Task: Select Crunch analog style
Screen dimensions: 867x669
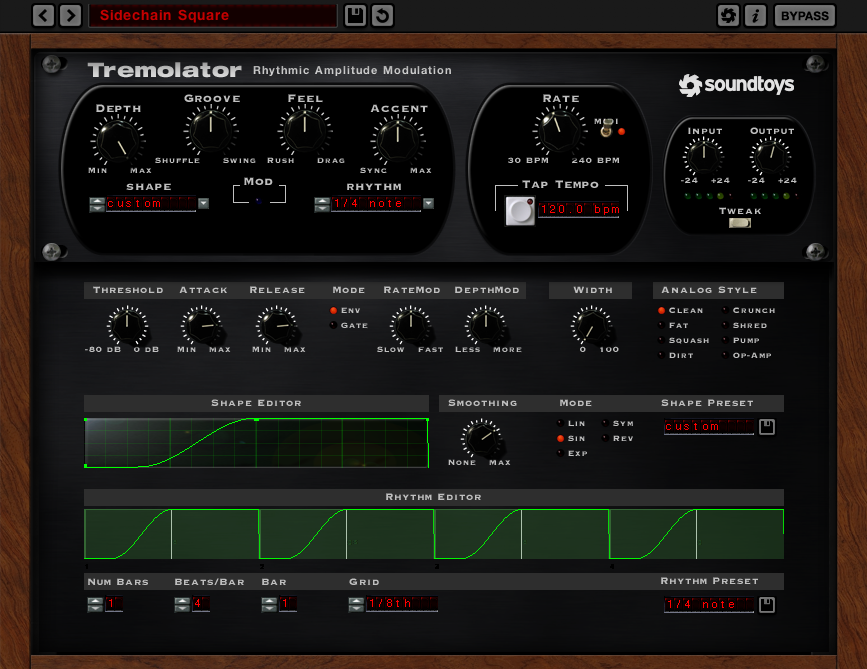Action: 749,310
